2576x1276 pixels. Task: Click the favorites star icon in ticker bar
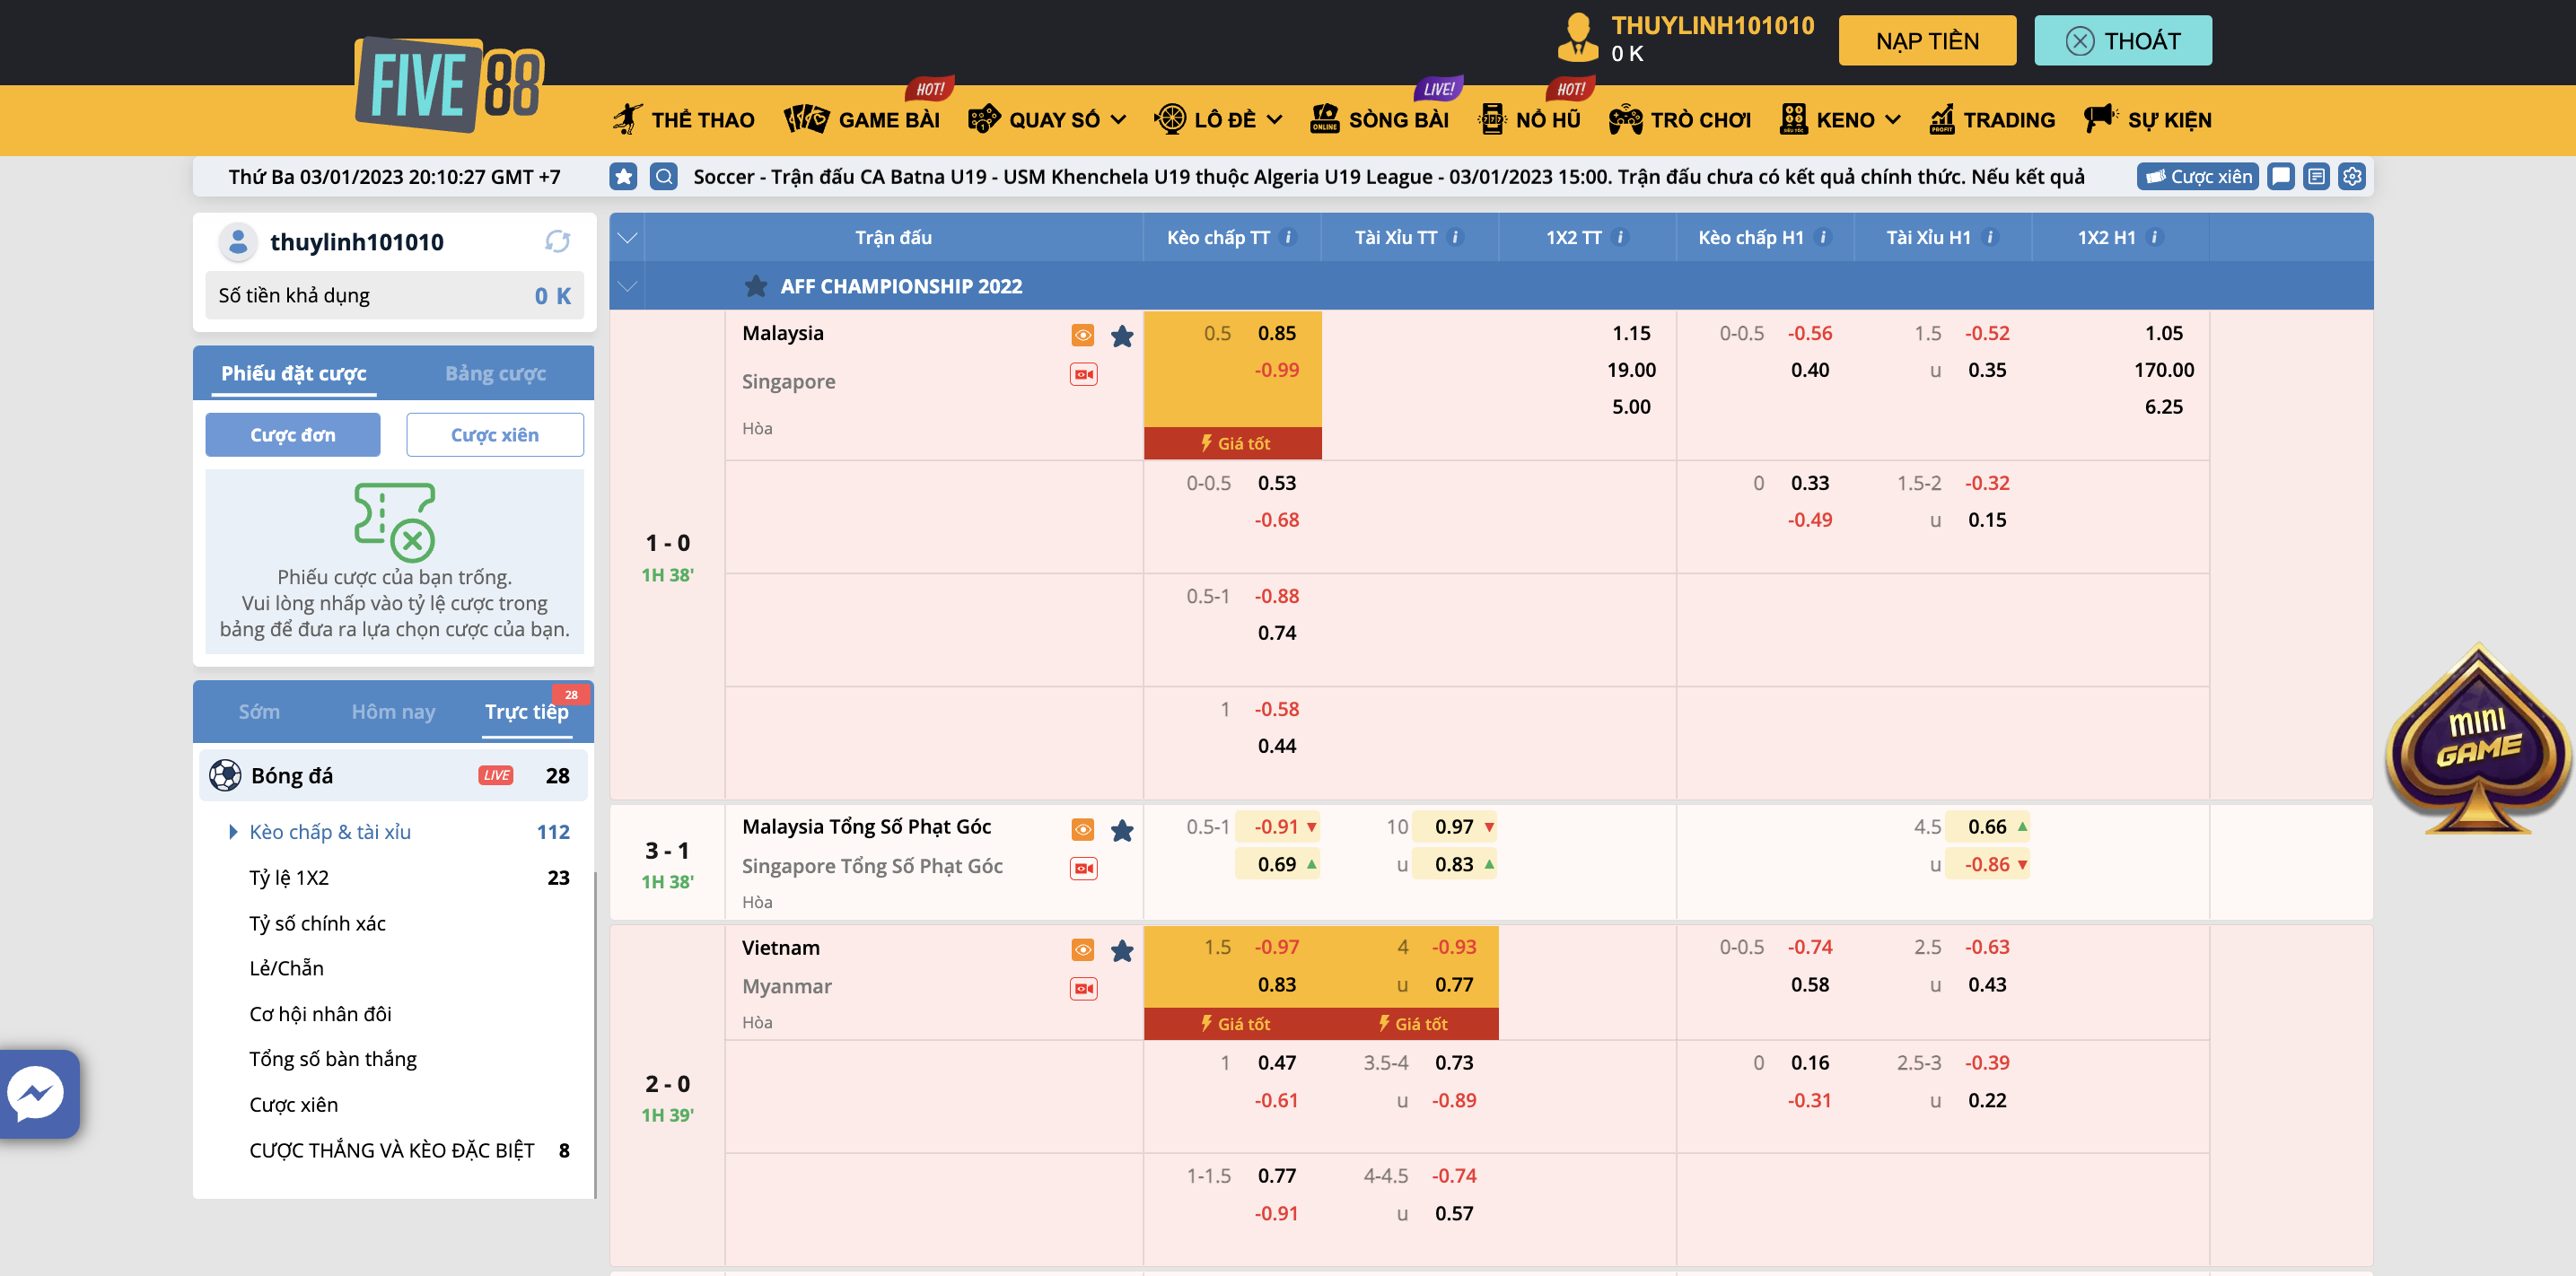(x=623, y=177)
